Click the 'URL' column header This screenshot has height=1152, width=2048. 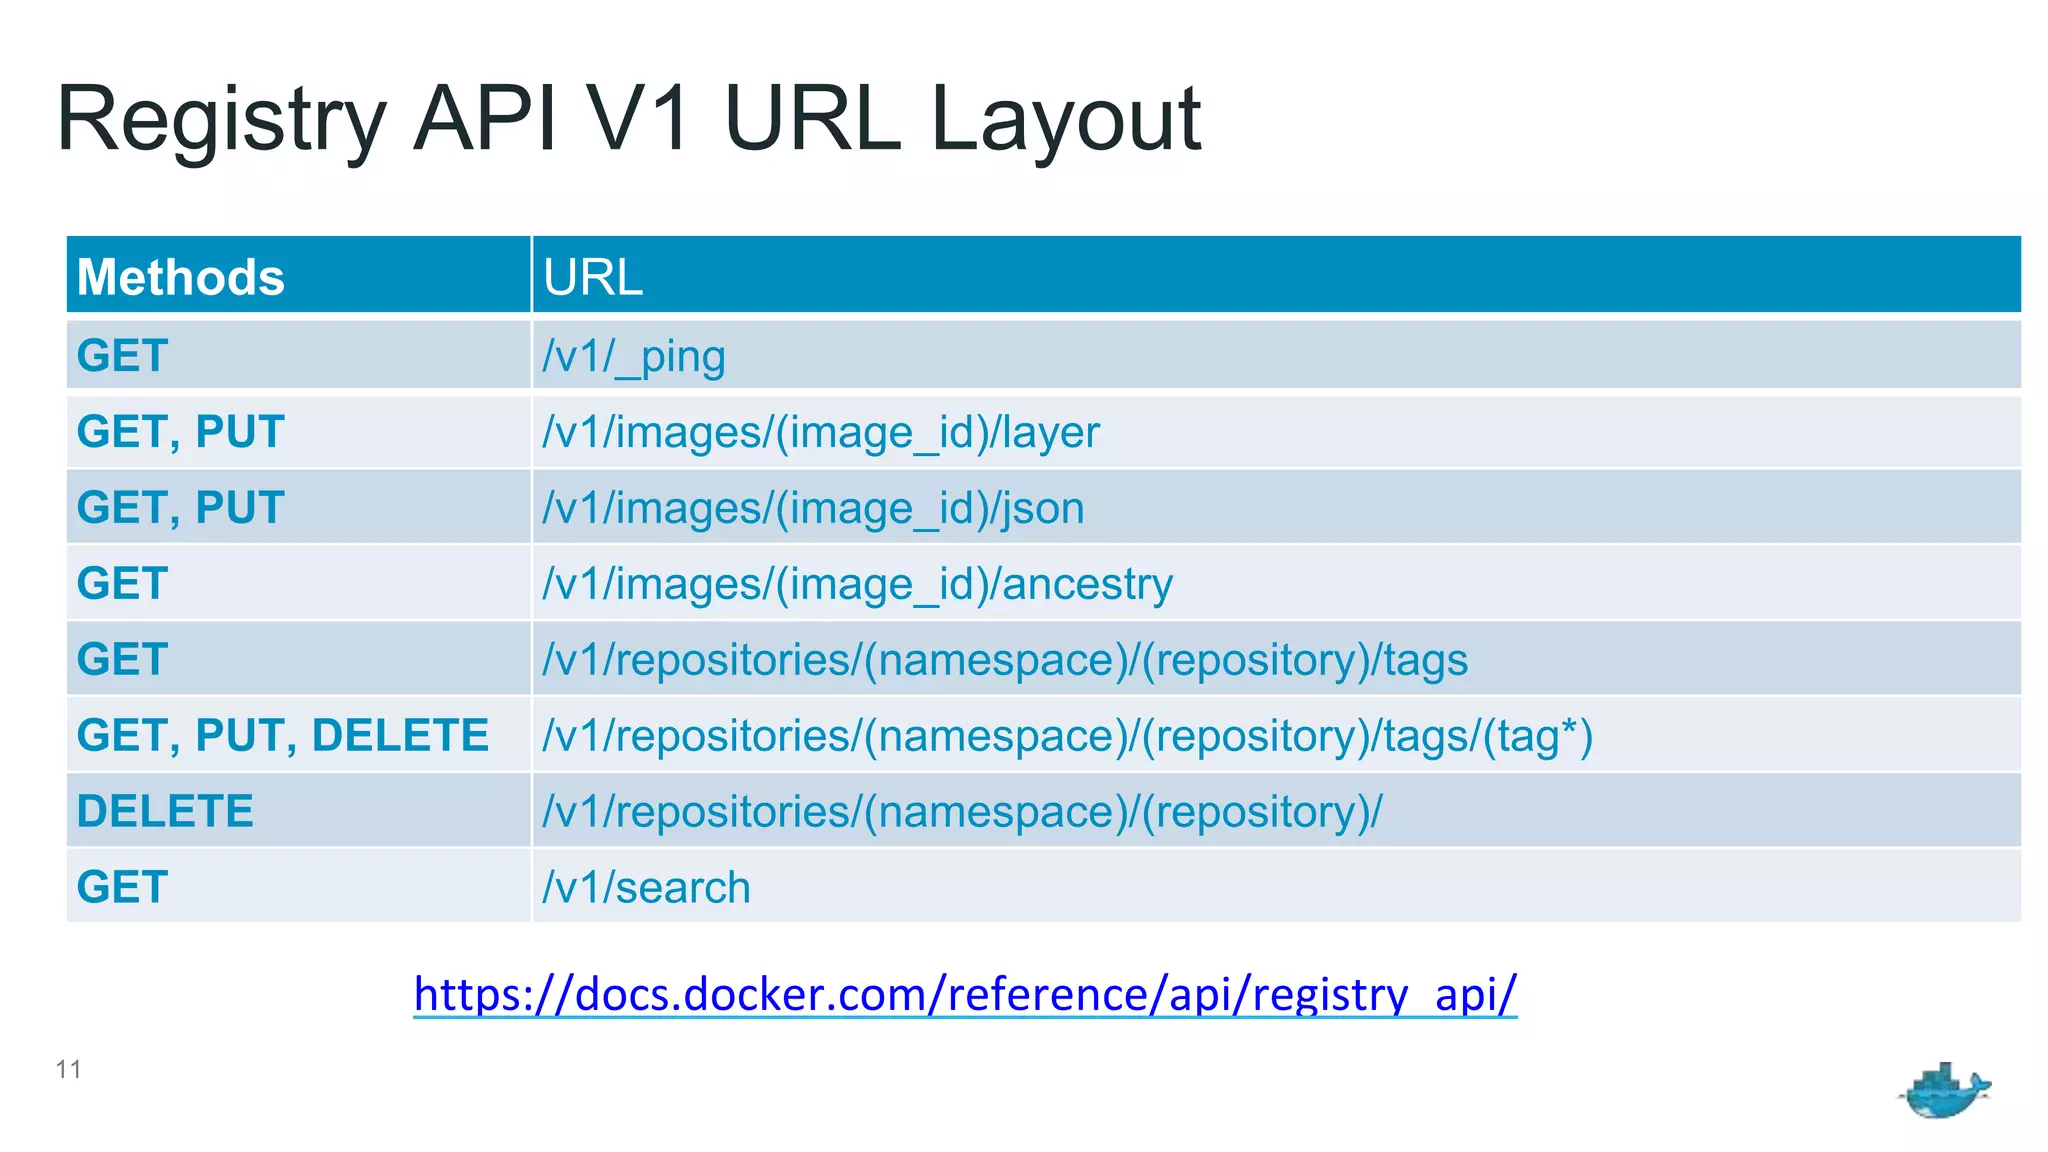click(x=1277, y=275)
